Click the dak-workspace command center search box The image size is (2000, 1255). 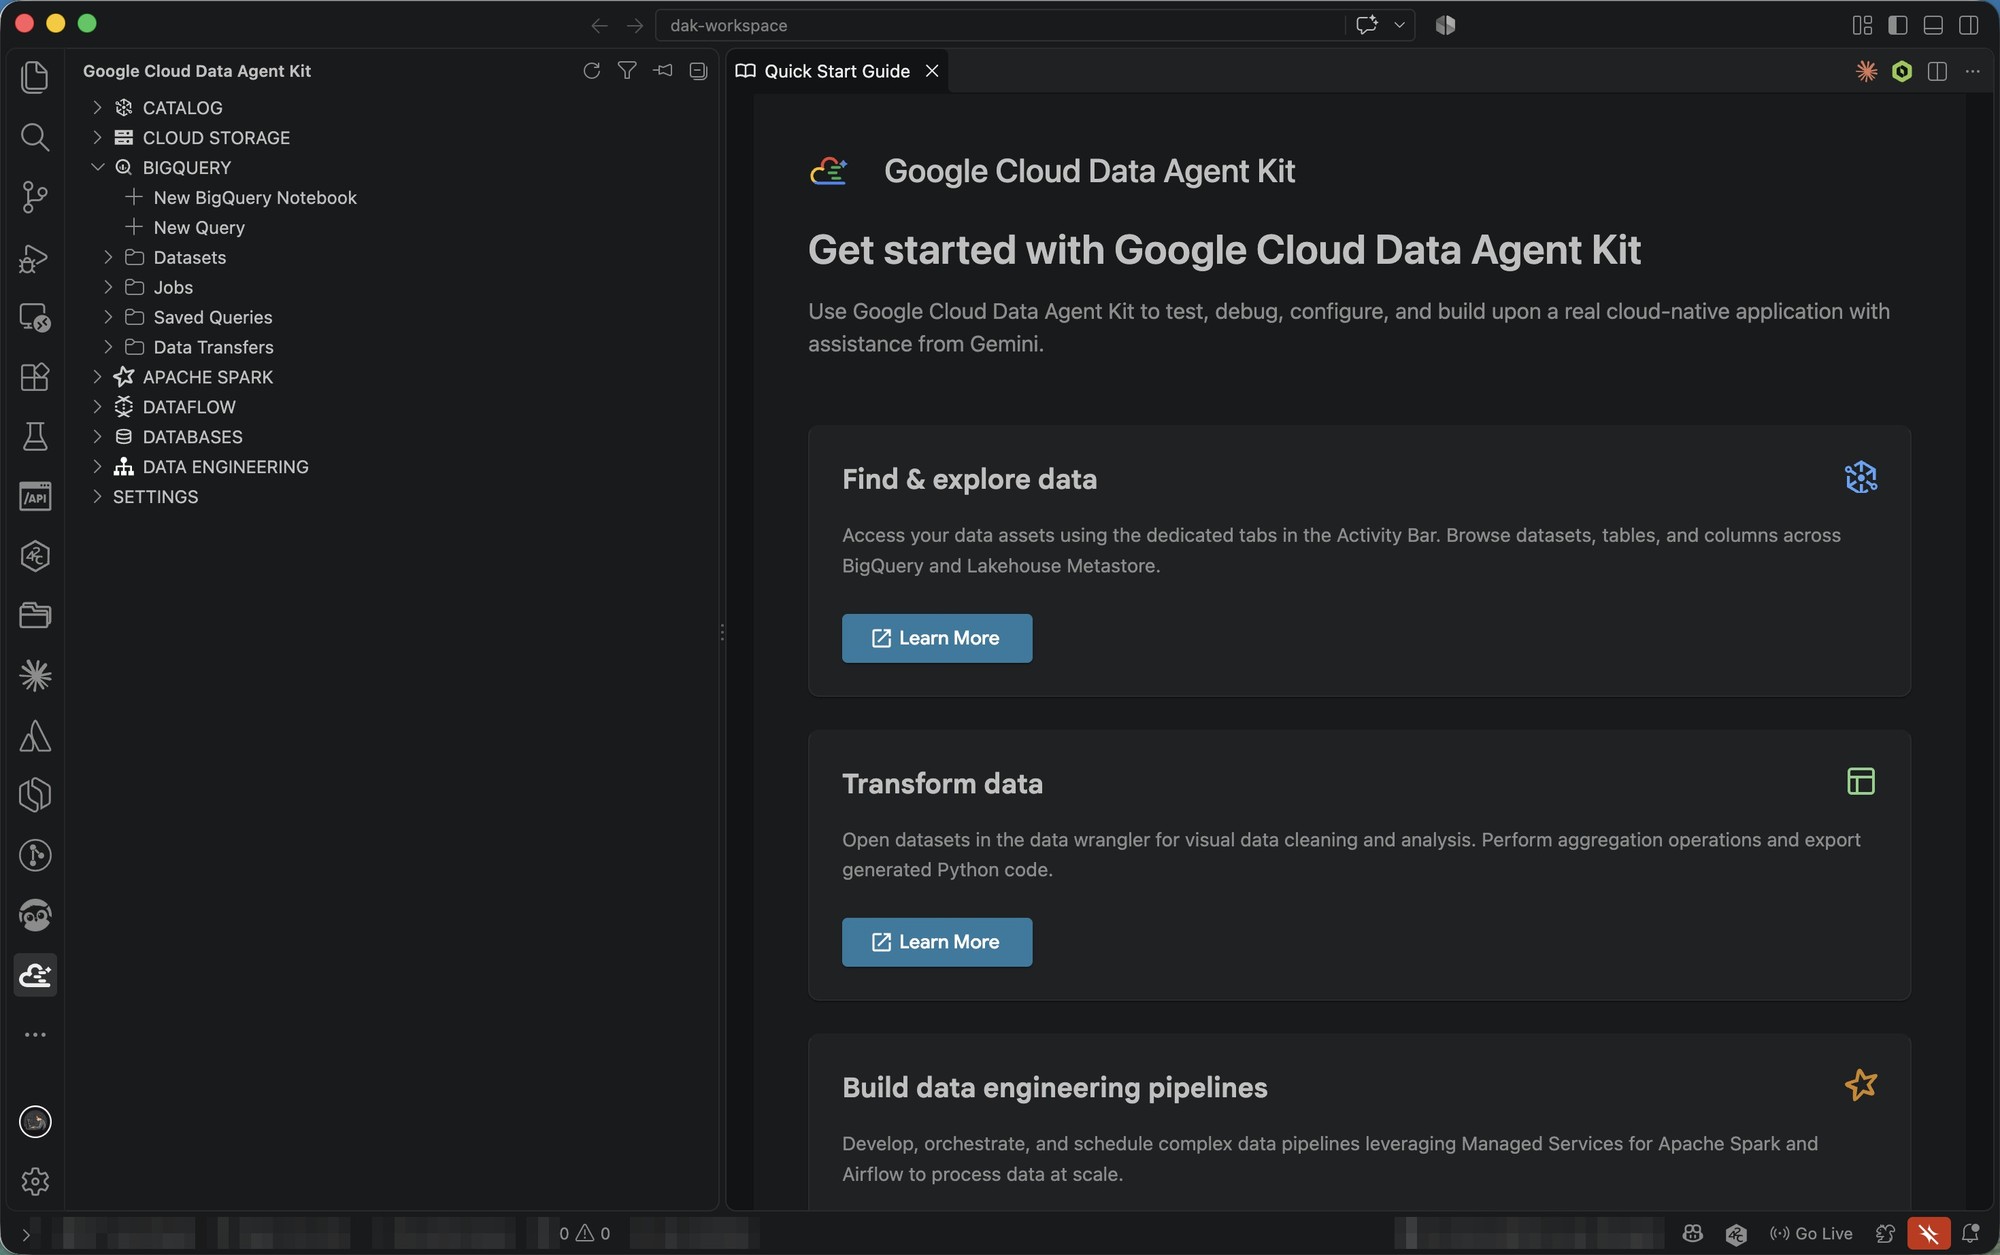[1000, 25]
